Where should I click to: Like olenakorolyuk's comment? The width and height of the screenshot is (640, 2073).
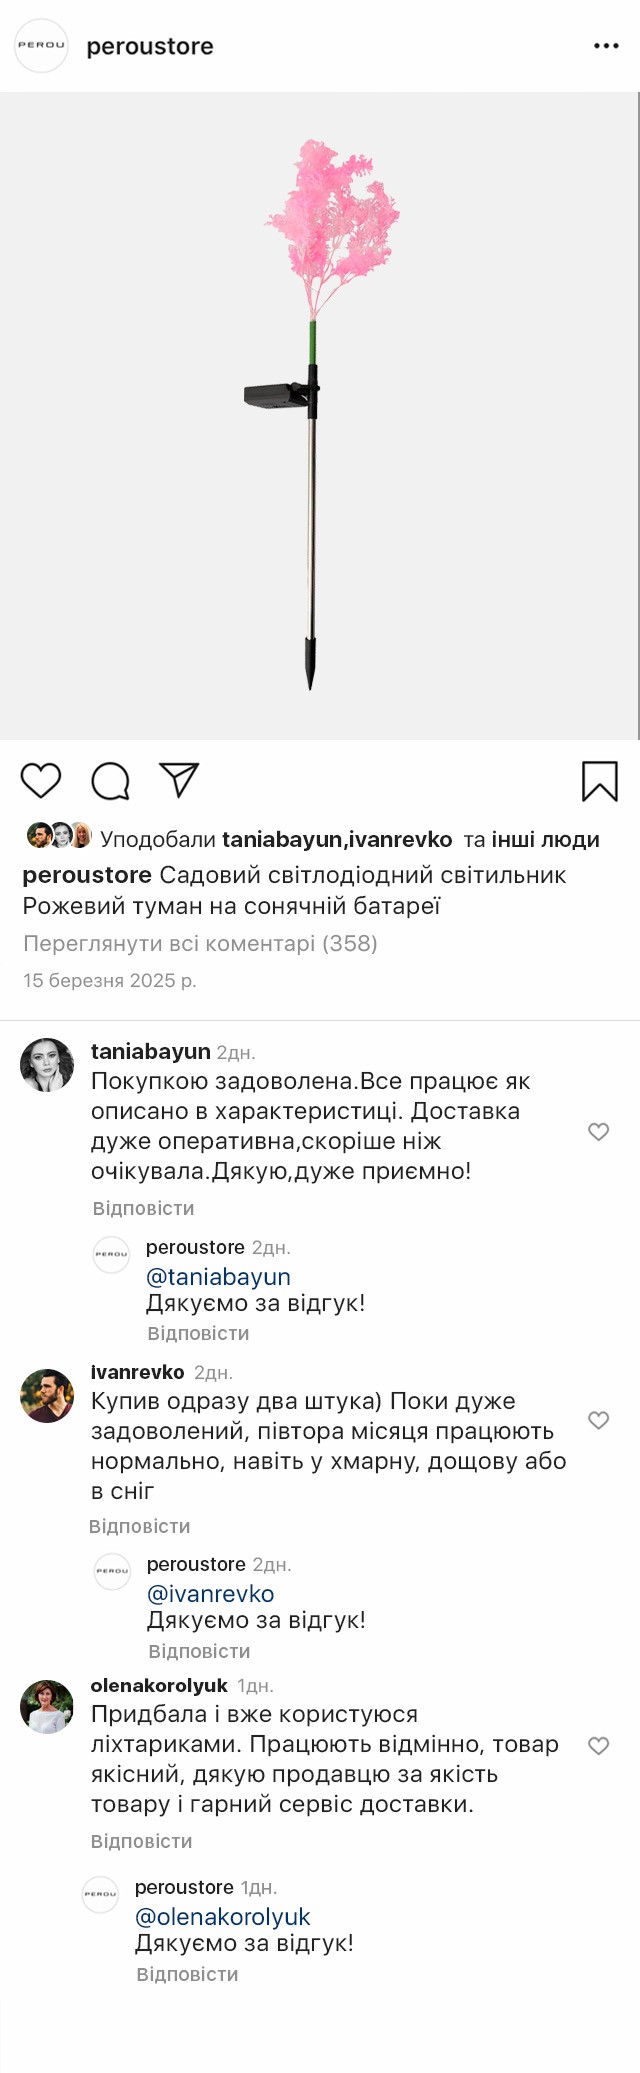pos(598,1746)
